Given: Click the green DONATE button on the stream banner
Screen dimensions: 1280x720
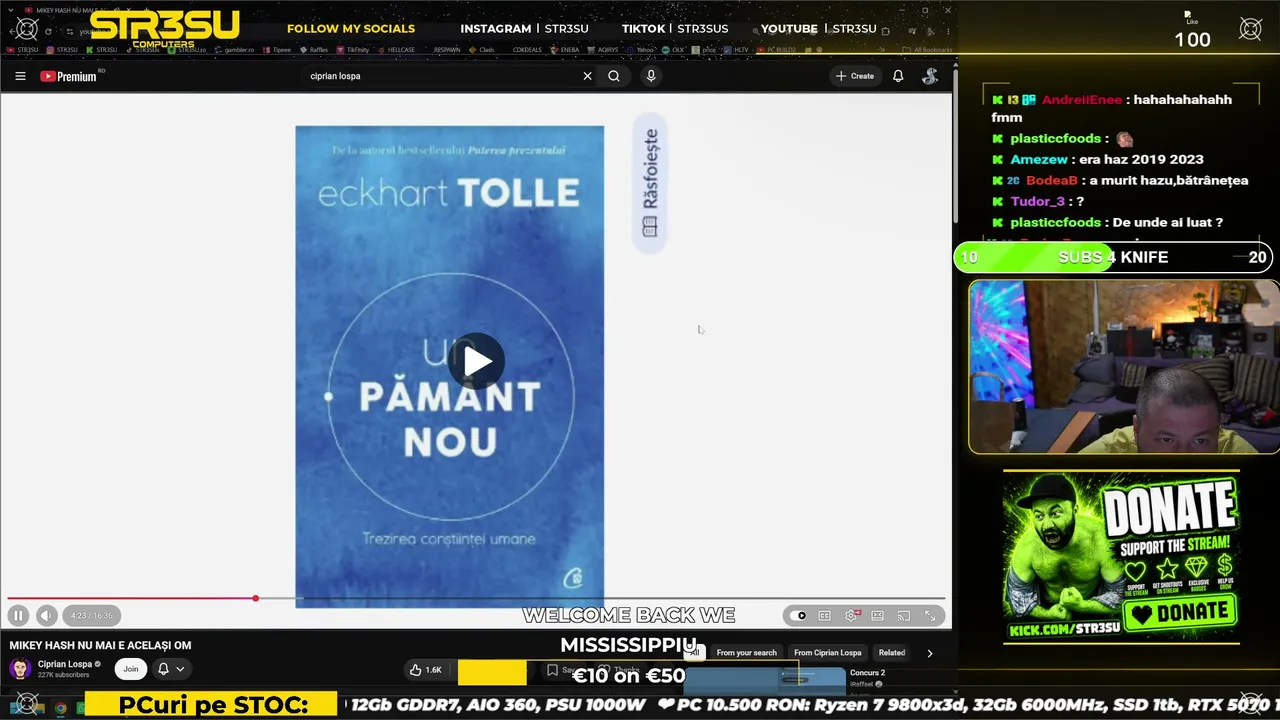Looking at the screenshot, I should [x=1181, y=612].
